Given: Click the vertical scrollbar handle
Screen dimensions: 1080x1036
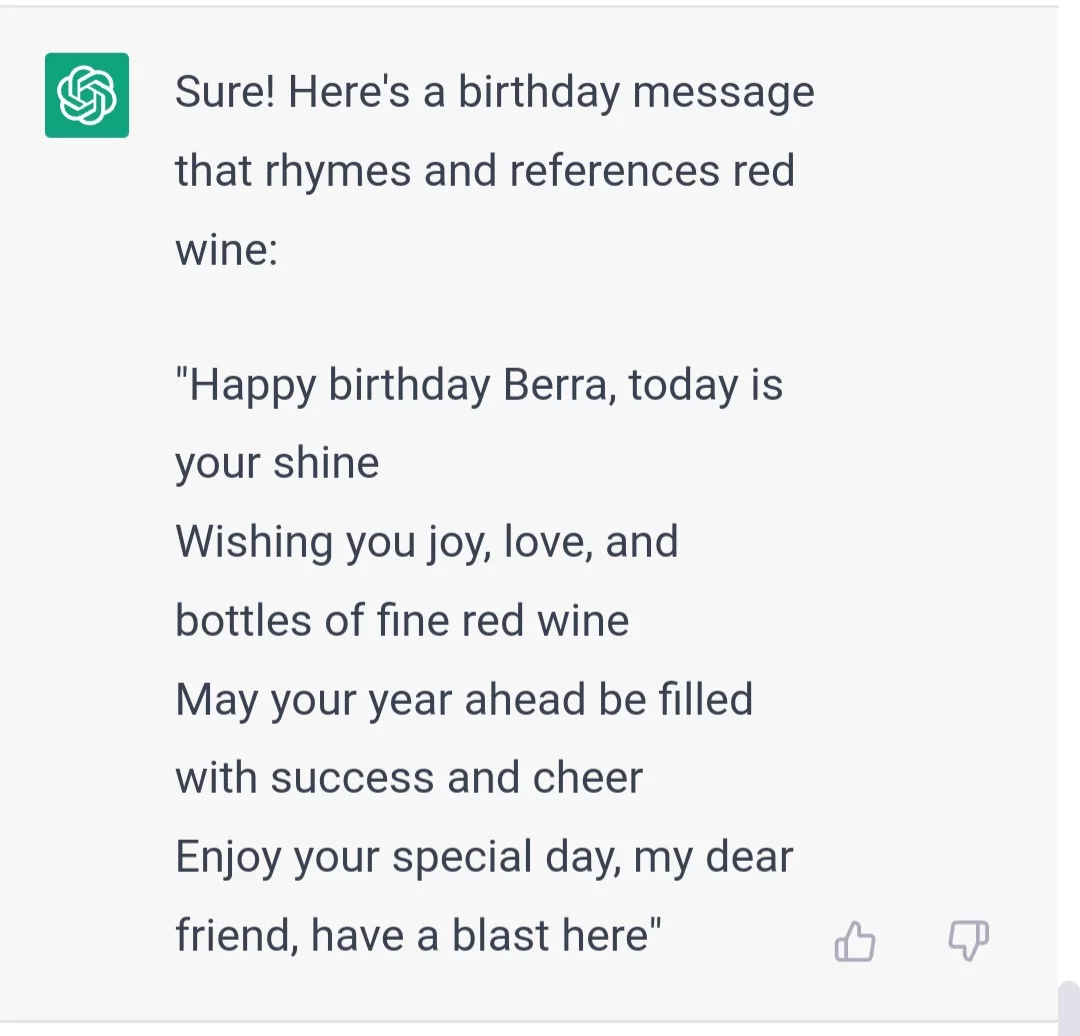Looking at the screenshot, I should [1068, 1008].
